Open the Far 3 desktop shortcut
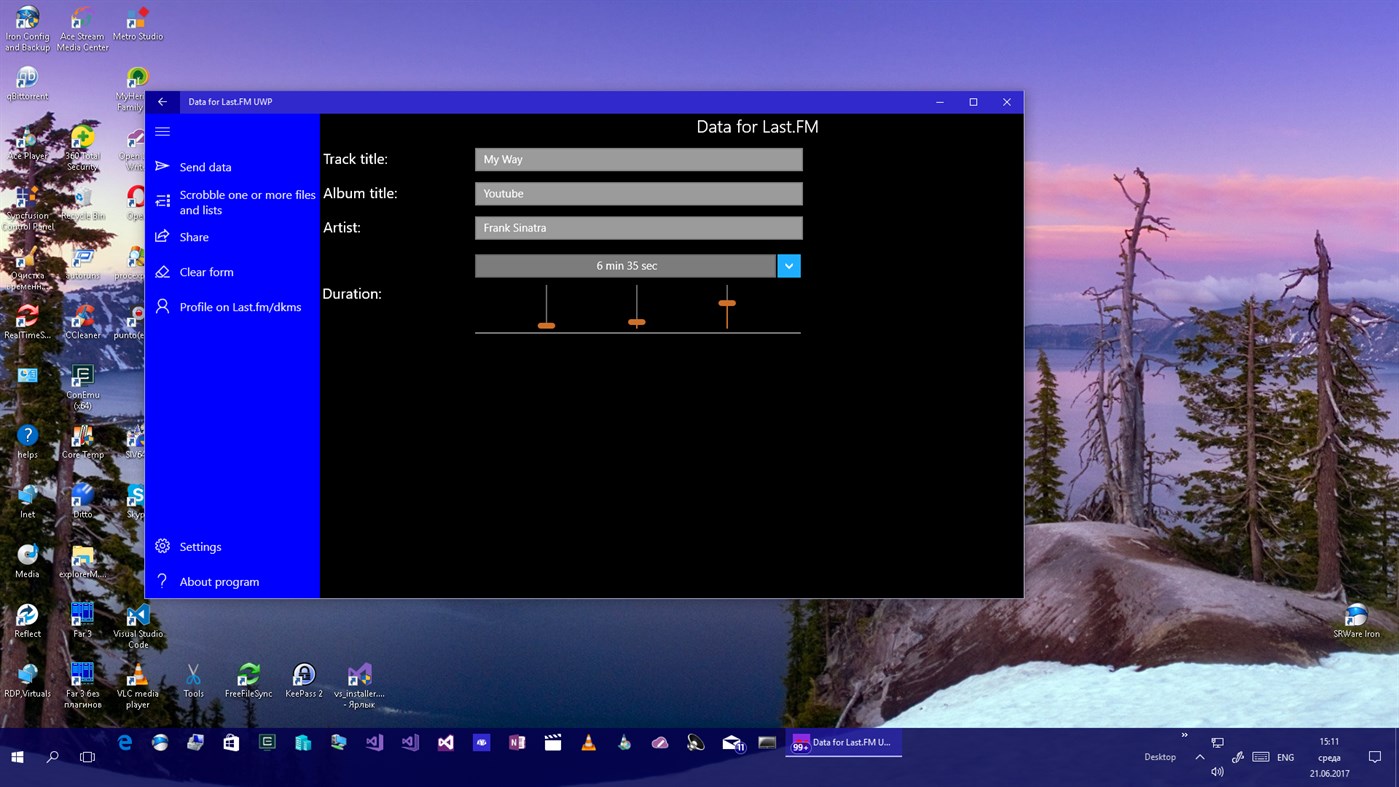This screenshot has width=1399, height=787. (x=82, y=621)
